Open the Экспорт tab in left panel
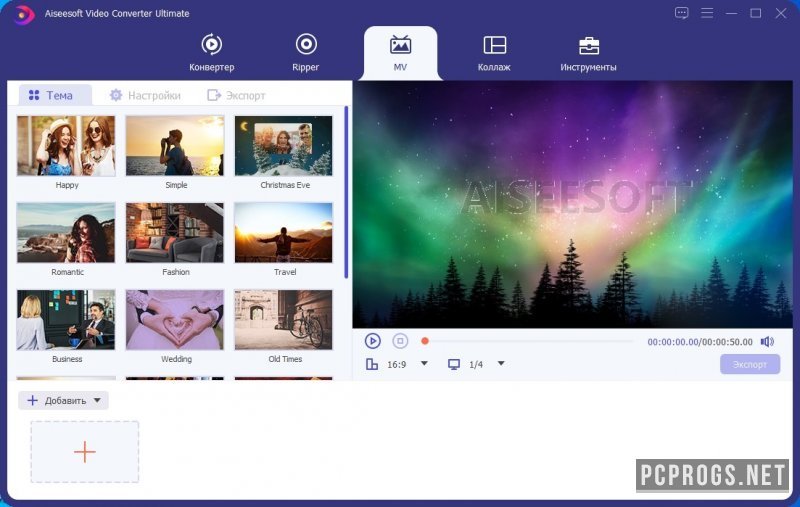Screen dimensions: 800x507 point(236,95)
